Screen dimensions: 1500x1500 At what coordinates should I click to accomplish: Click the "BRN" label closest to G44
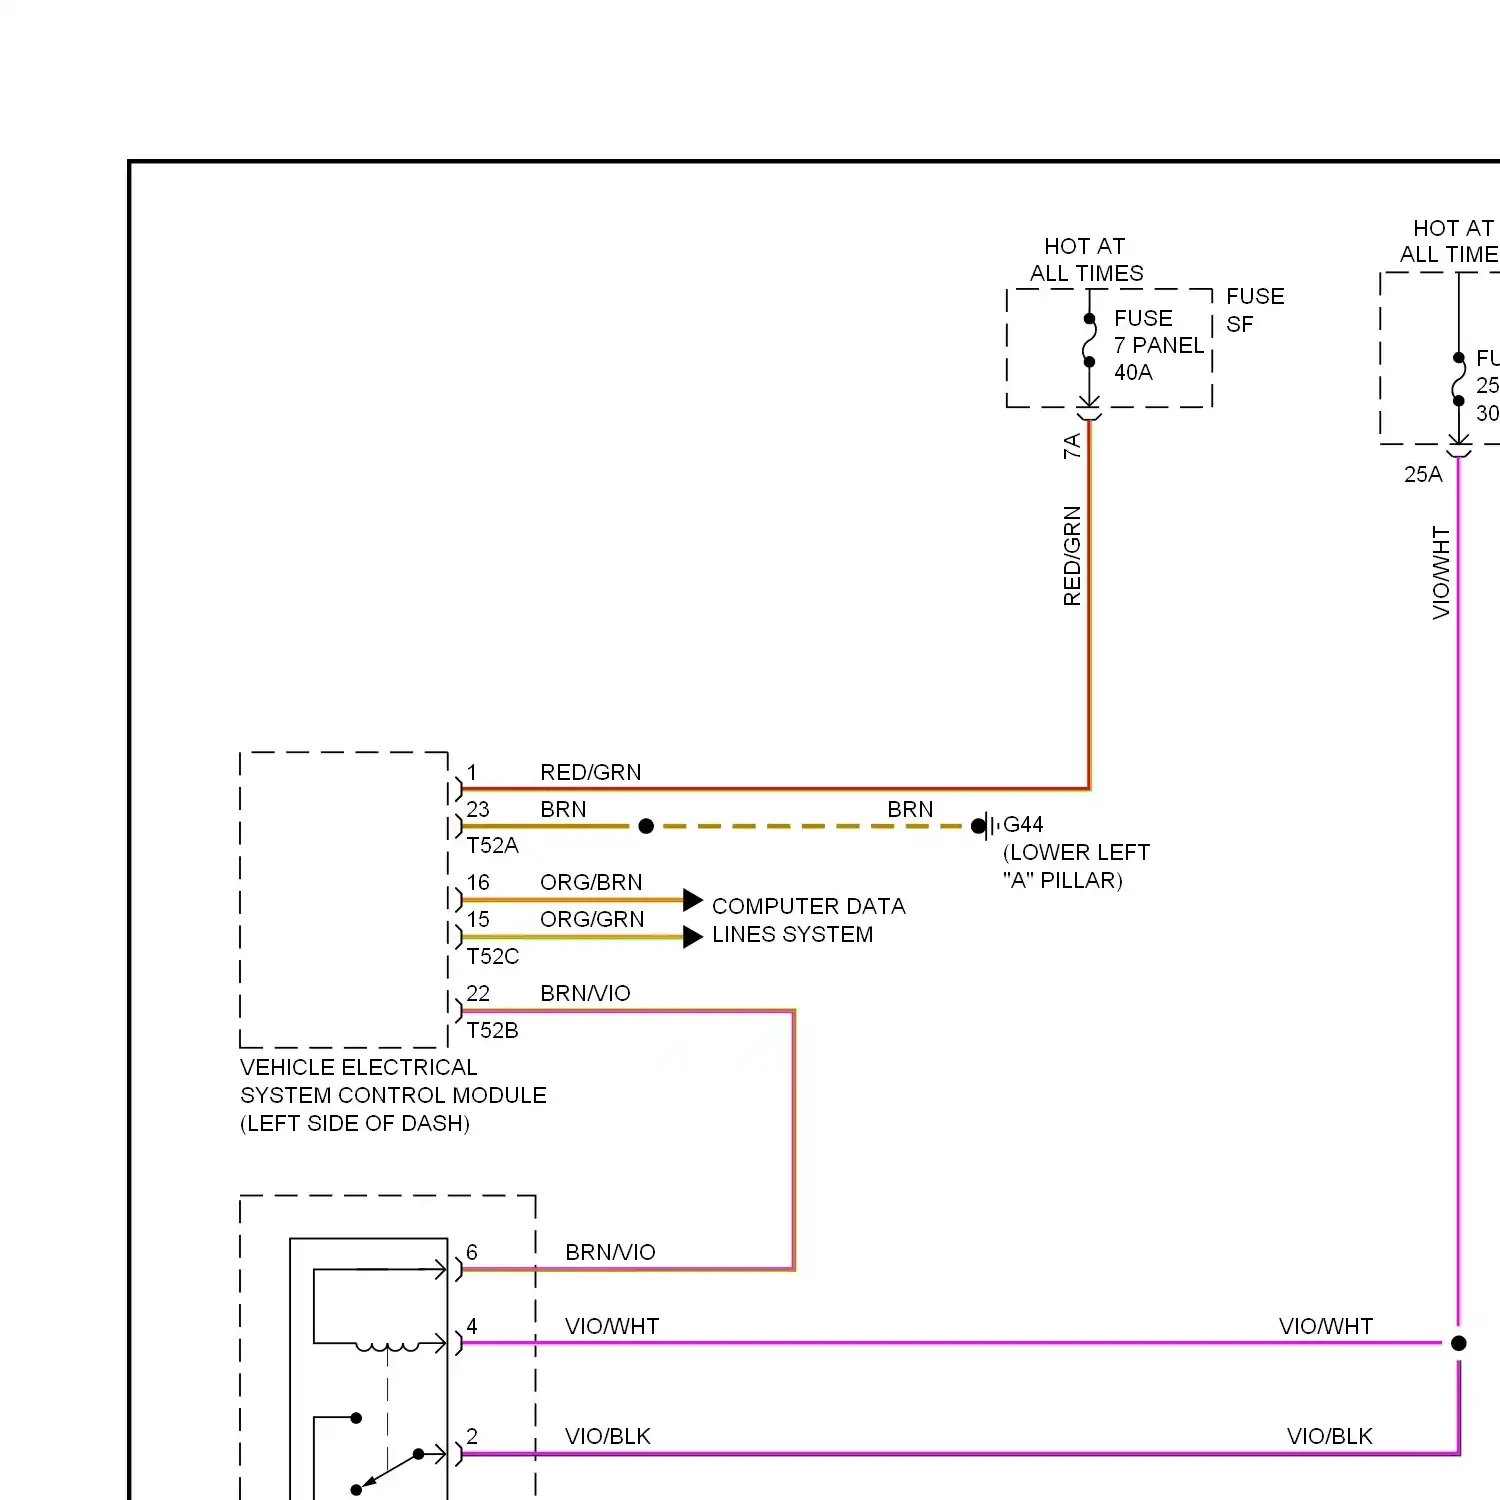(x=910, y=809)
